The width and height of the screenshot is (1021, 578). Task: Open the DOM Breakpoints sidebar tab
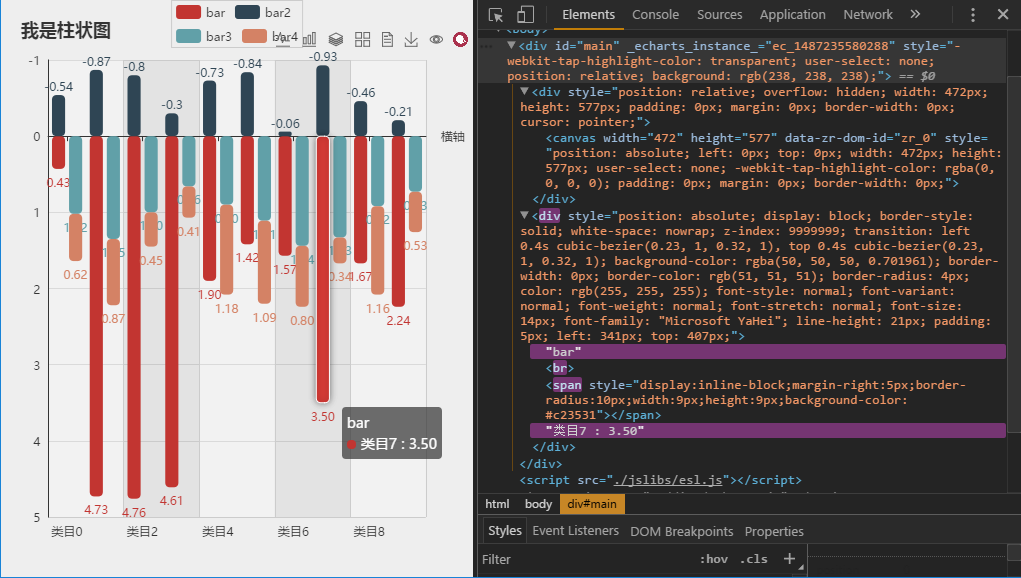tap(682, 531)
